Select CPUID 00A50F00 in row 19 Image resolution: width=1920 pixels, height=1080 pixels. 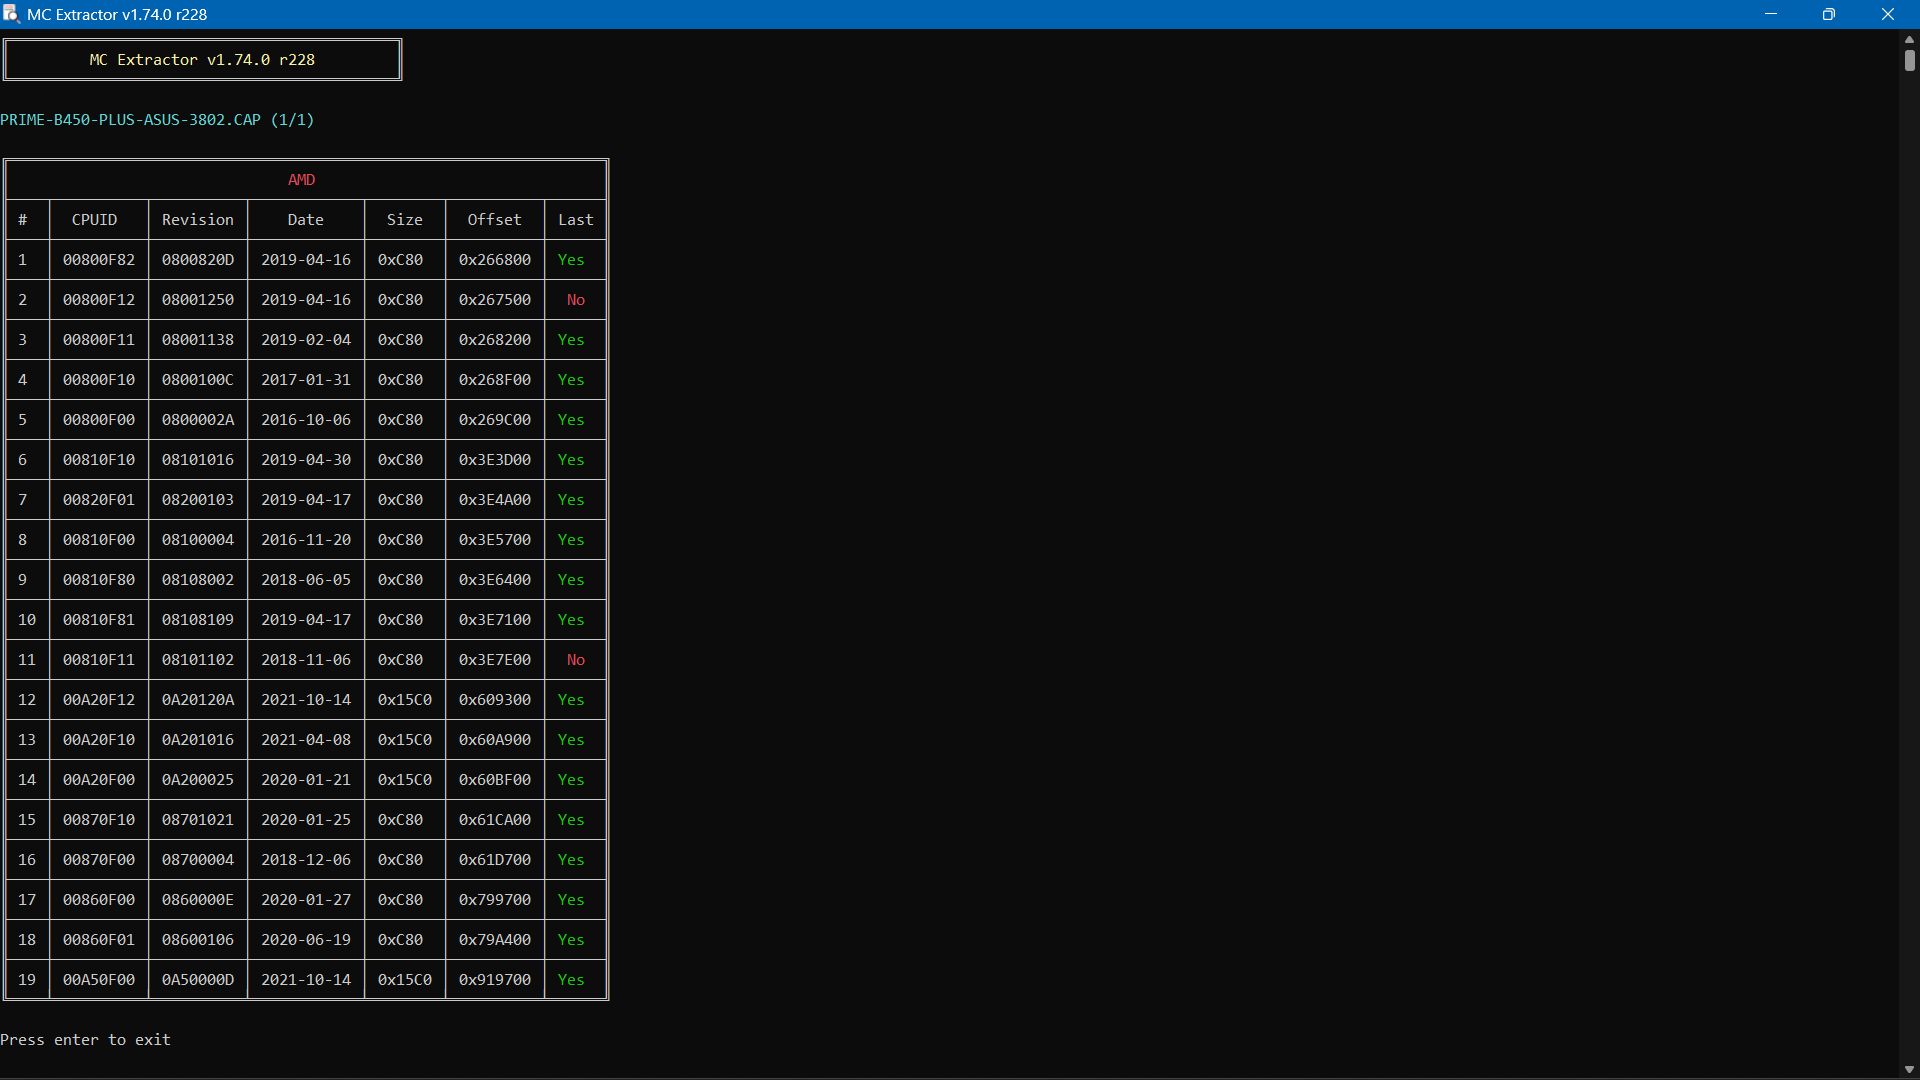click(x=98, y=979)
